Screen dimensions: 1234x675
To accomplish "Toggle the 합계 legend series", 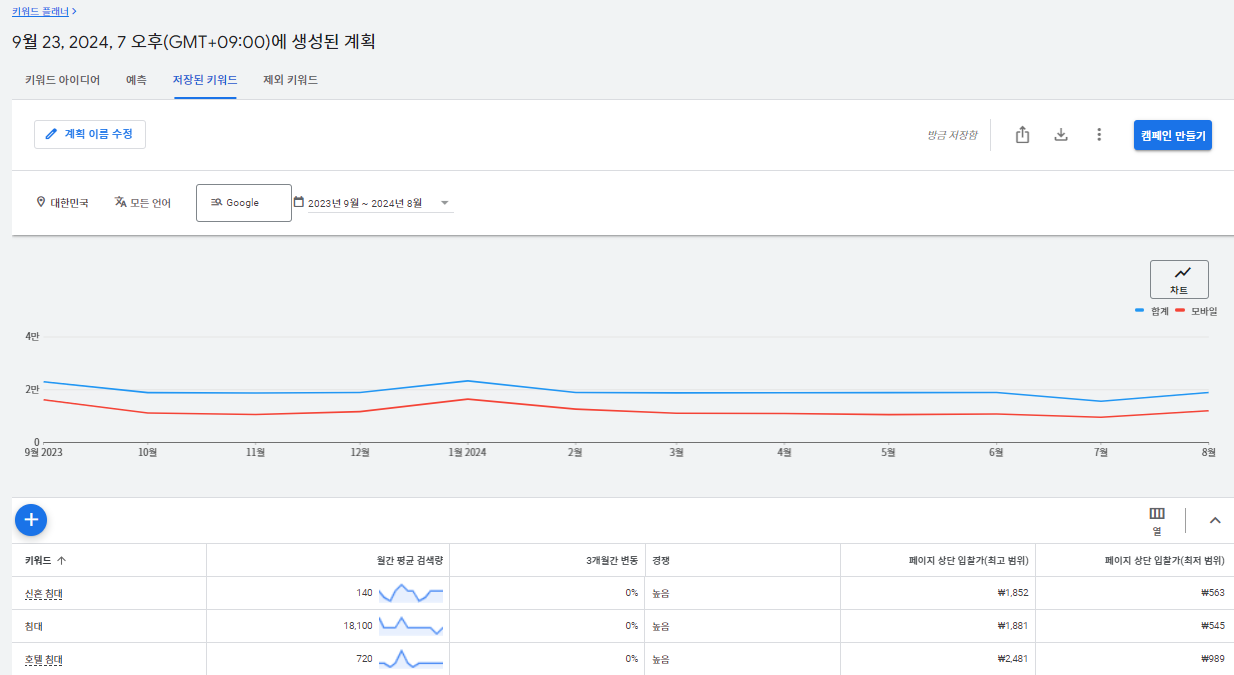I will 1152,311.
